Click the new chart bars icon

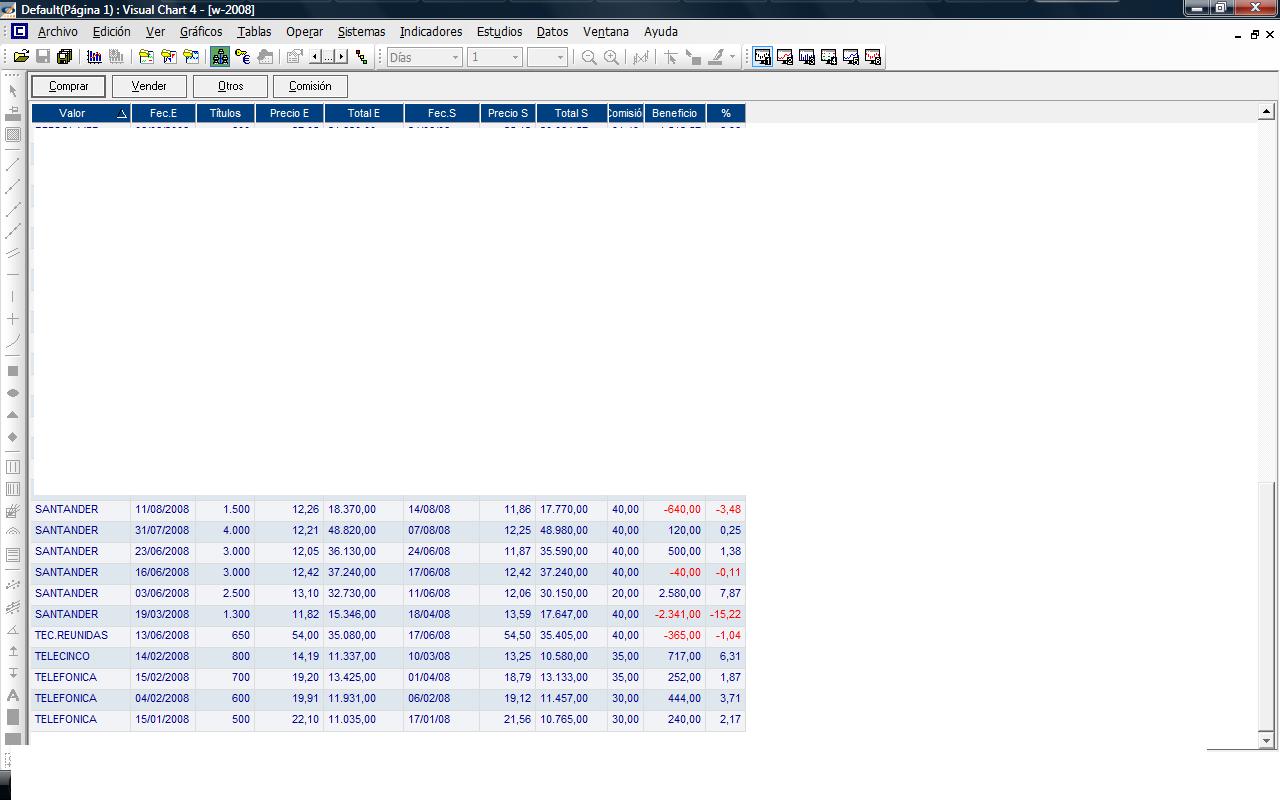94,57
